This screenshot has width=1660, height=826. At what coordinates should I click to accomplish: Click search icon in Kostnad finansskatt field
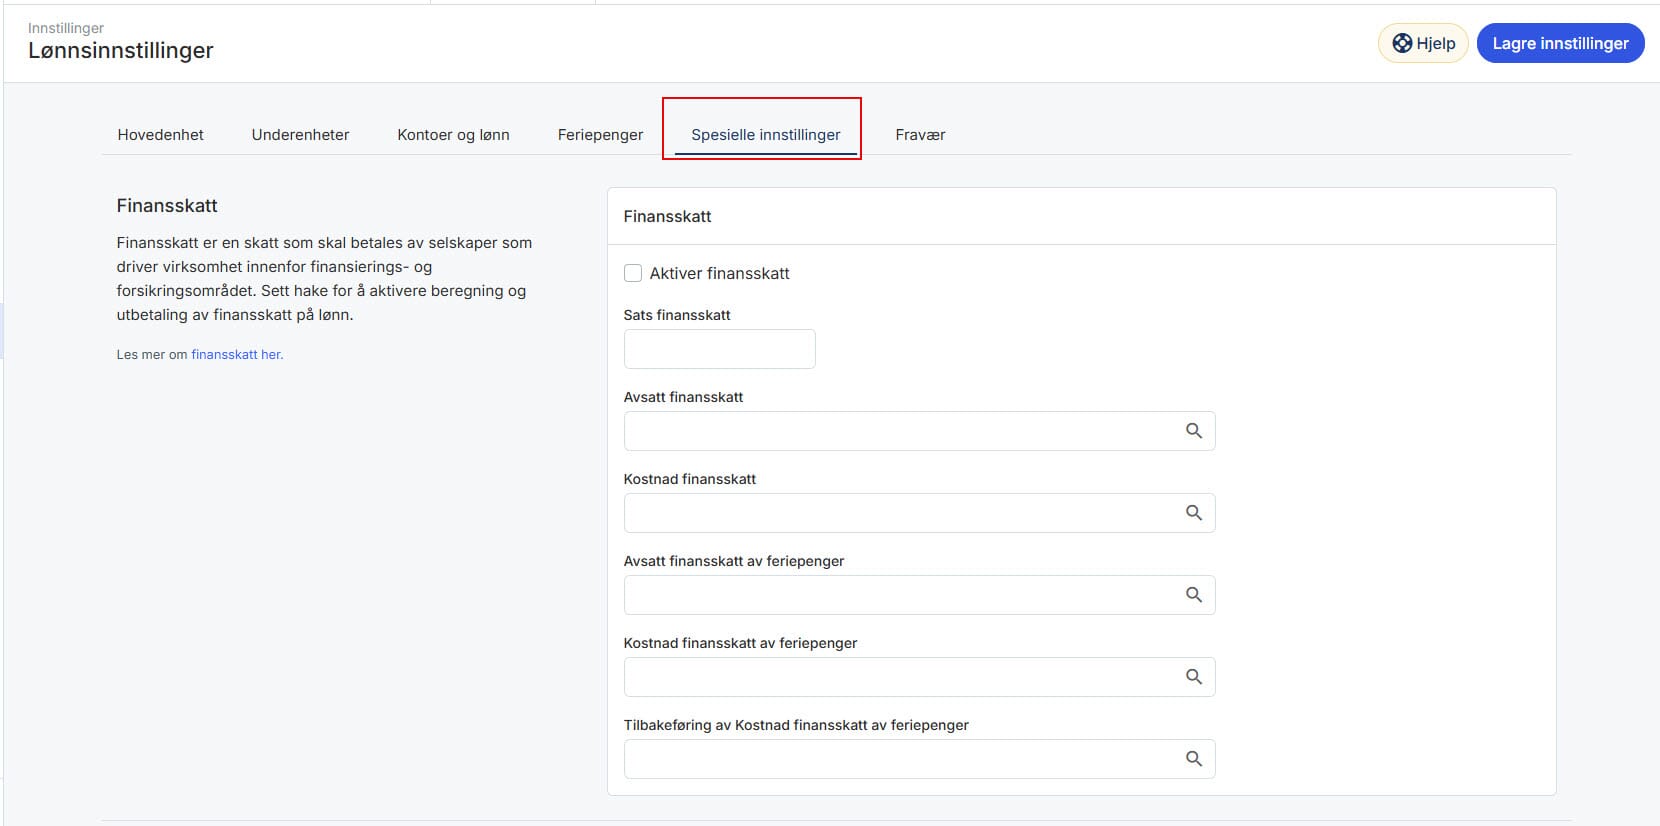pos(1193,513)
